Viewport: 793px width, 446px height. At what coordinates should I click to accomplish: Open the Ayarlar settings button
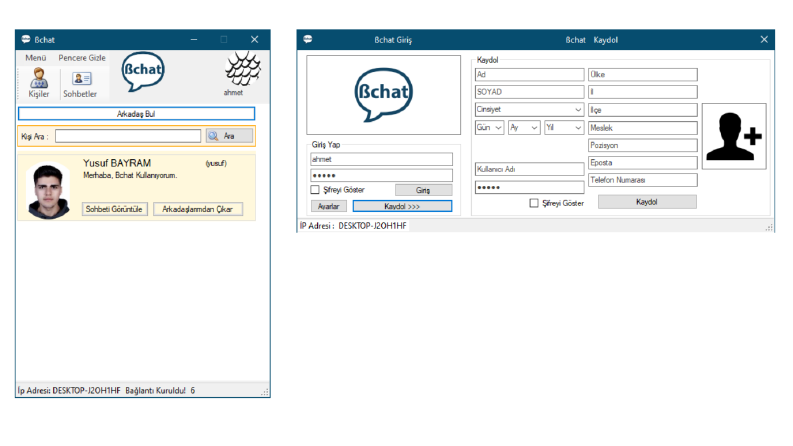[x=329, y=206]
